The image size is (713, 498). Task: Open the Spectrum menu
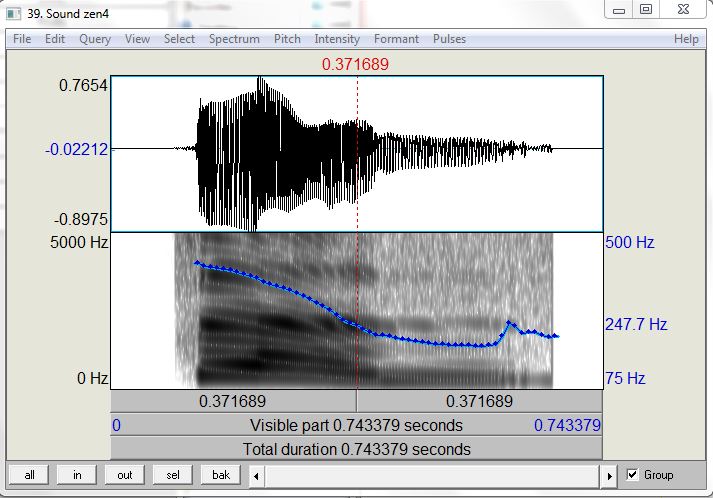click(234, 39)
